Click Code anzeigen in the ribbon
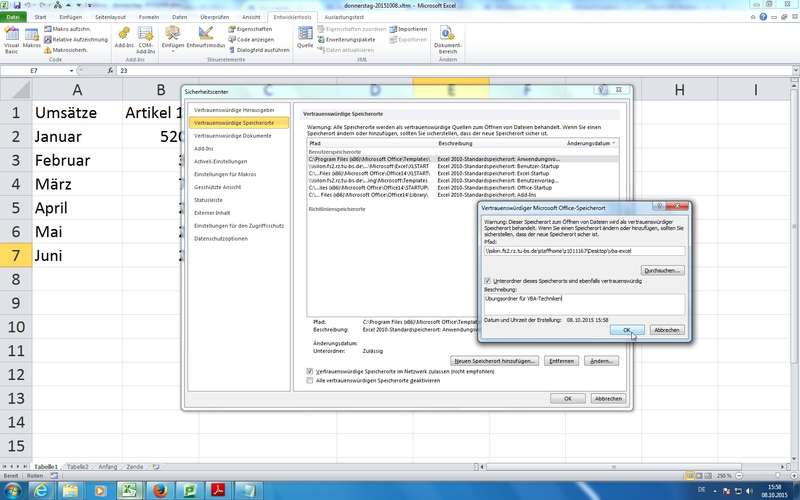This screenshot has height=500, width=800. [251, 39]
